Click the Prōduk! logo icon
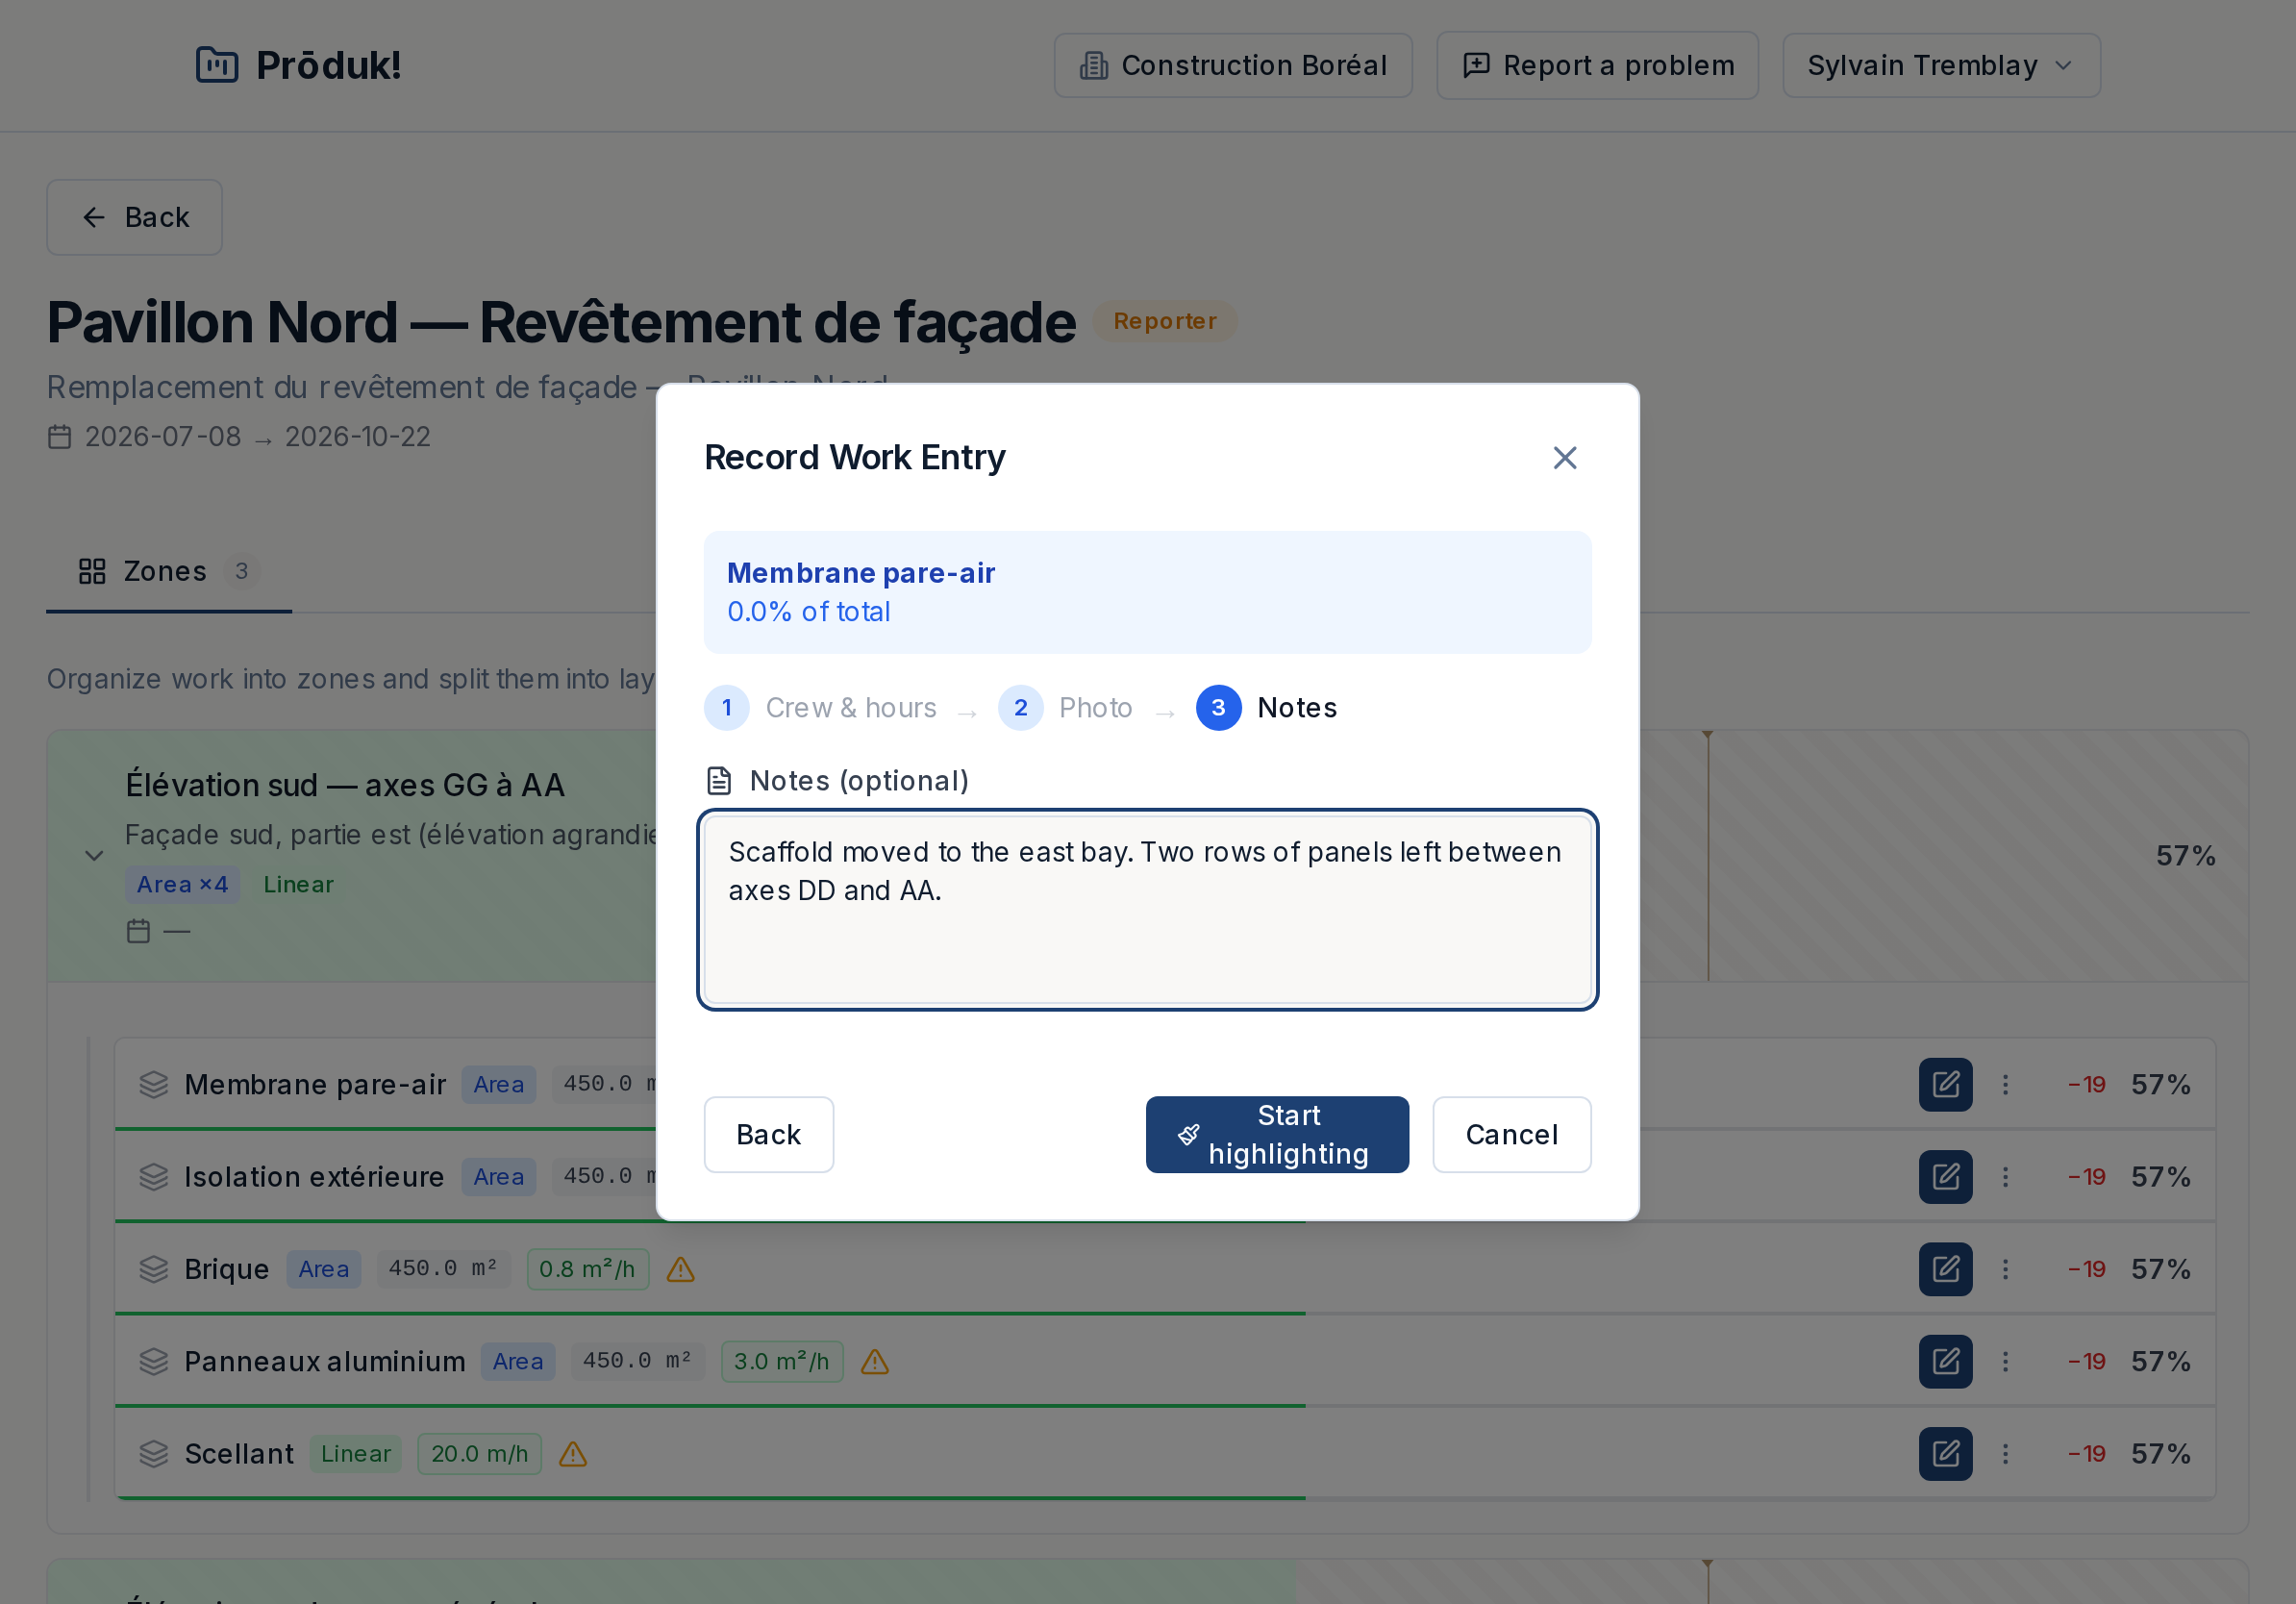The image size is (2296, 1604). (x=216, y=65)
